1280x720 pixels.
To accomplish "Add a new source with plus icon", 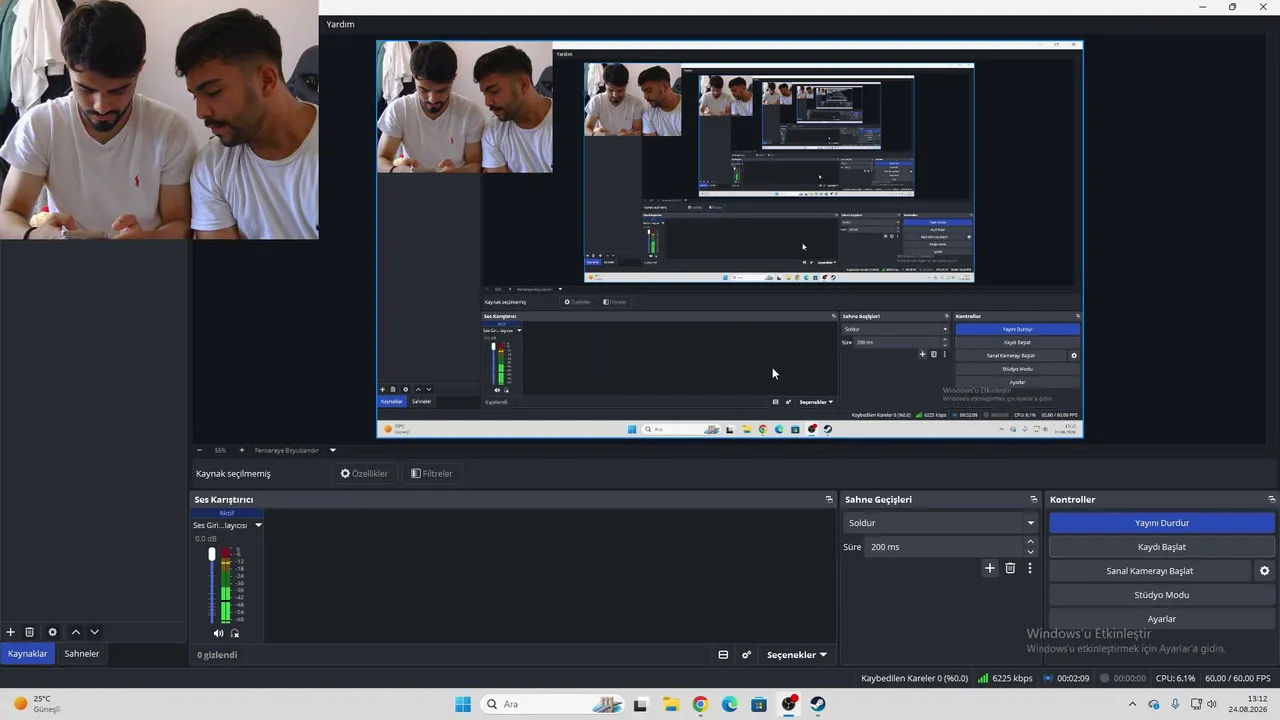I will point(11,632).
